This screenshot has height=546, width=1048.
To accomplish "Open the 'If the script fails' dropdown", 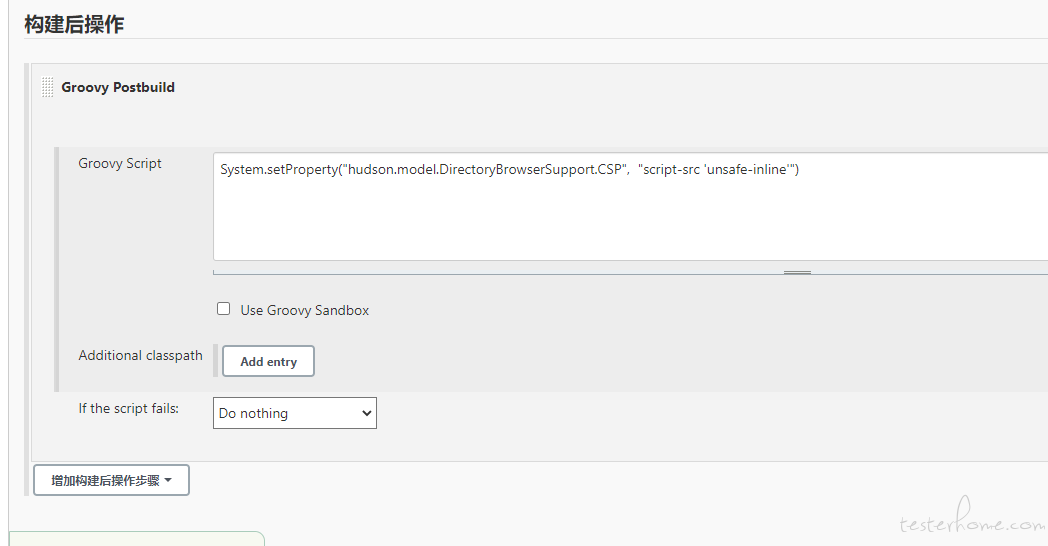I will click(295, 413).
